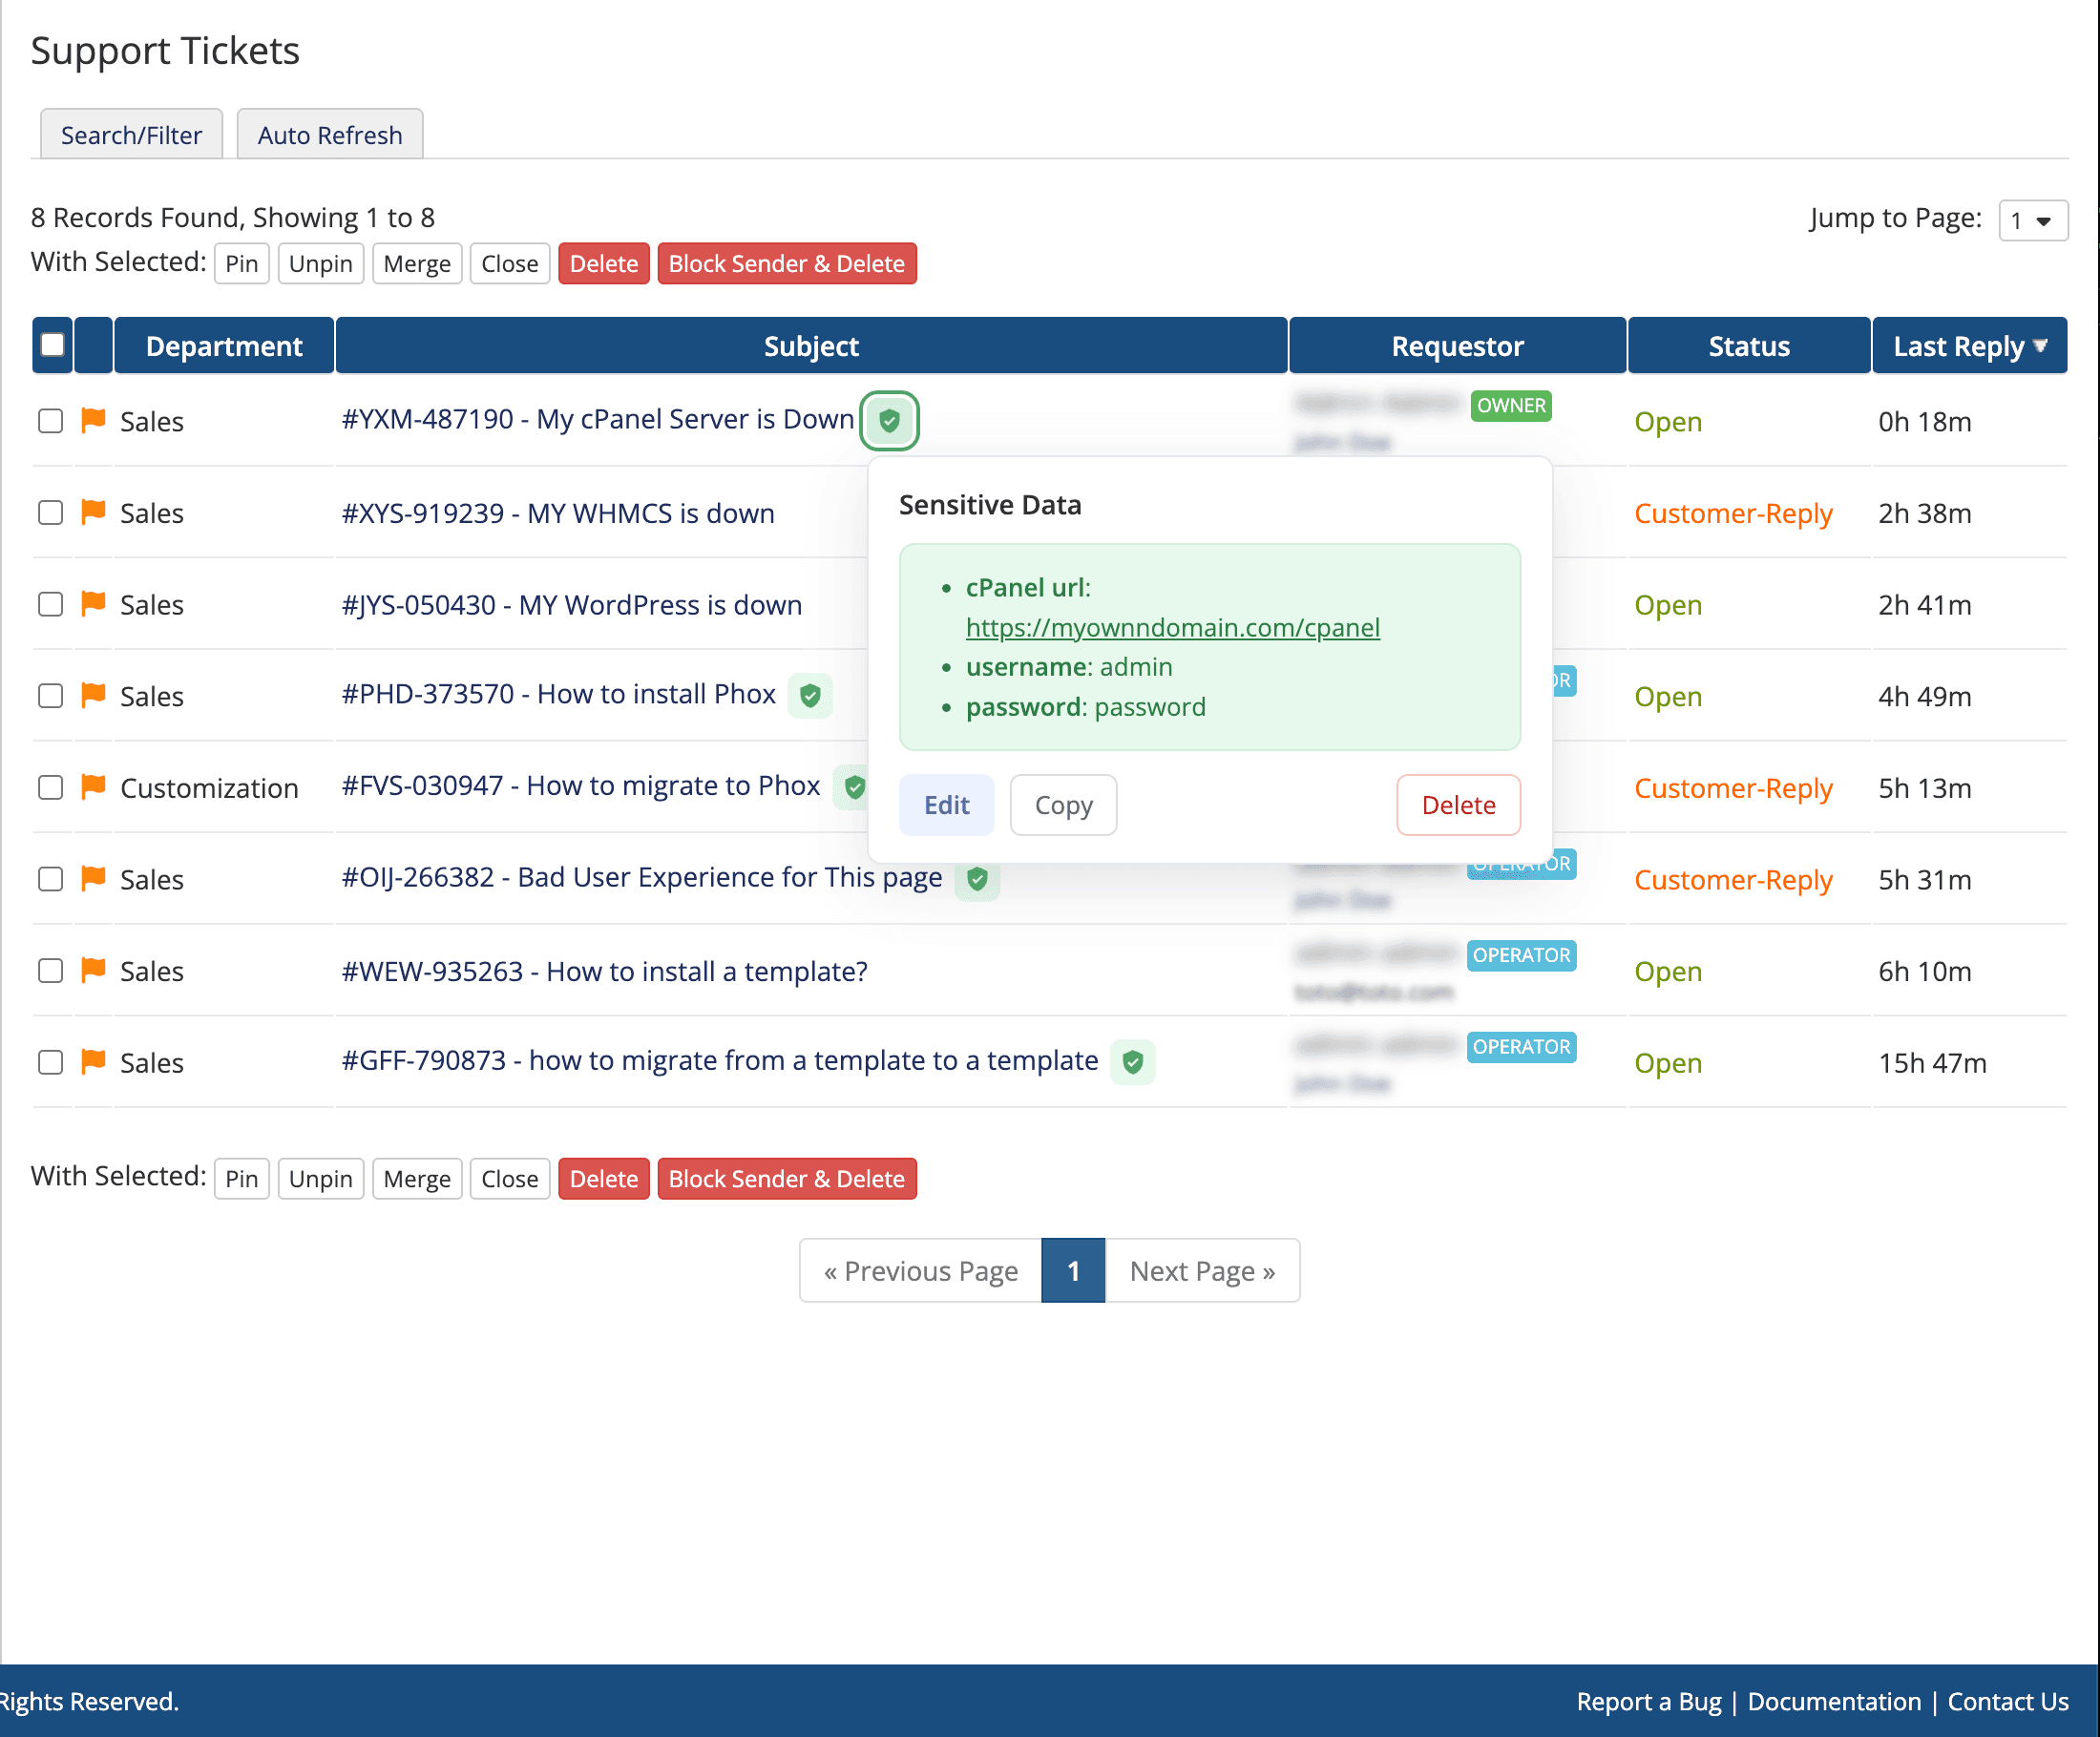Select checkbox for #WEW-935263 ticket
The width and height of the screenshot is (2100, 1737).
coord(50,971)
